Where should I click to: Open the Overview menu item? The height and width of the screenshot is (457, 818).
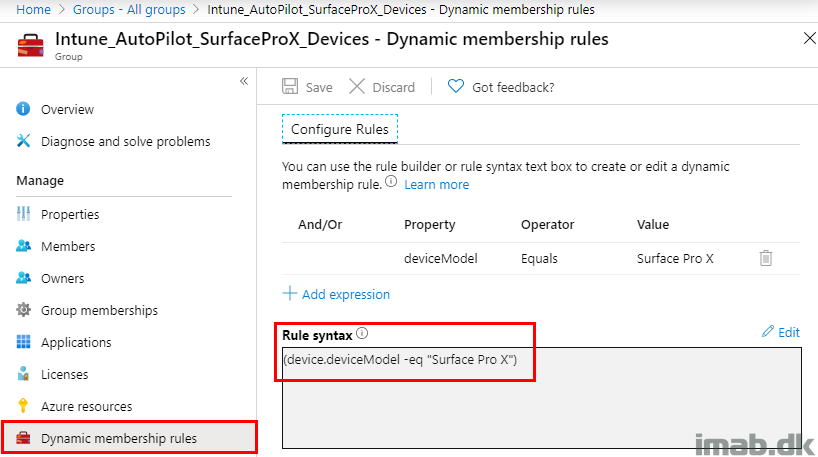(x=67, y=110)
